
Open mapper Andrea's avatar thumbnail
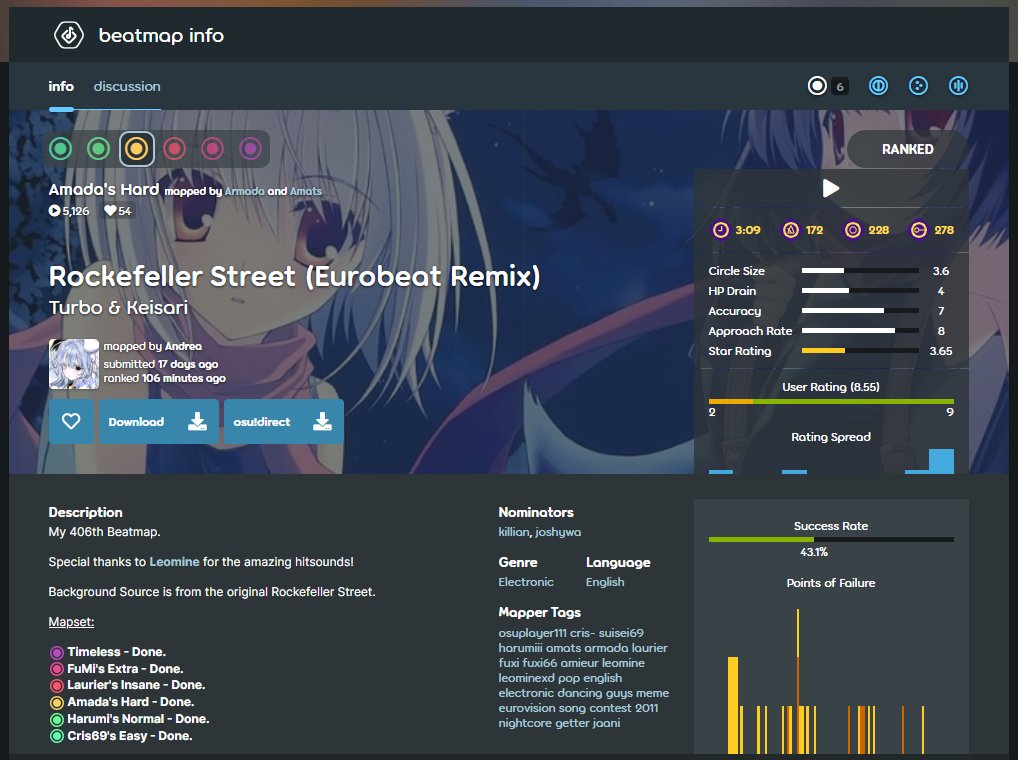[74, 364]
